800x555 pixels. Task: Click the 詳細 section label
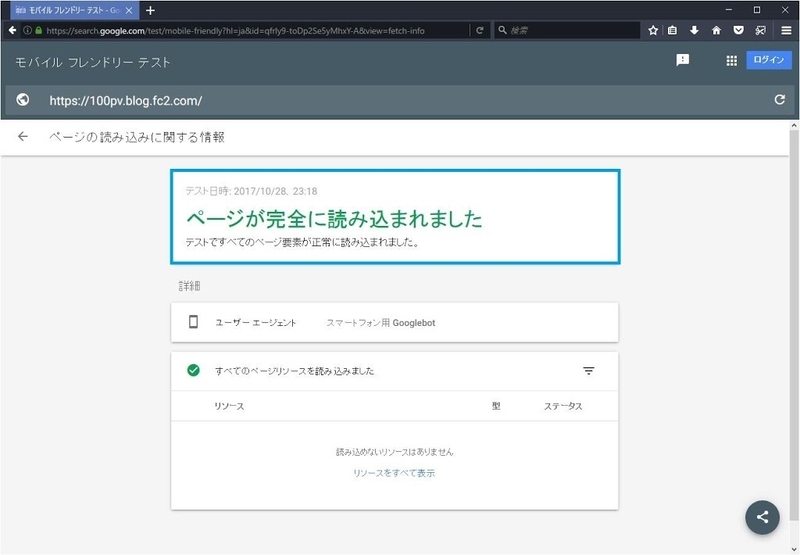[x=189, y=286]
